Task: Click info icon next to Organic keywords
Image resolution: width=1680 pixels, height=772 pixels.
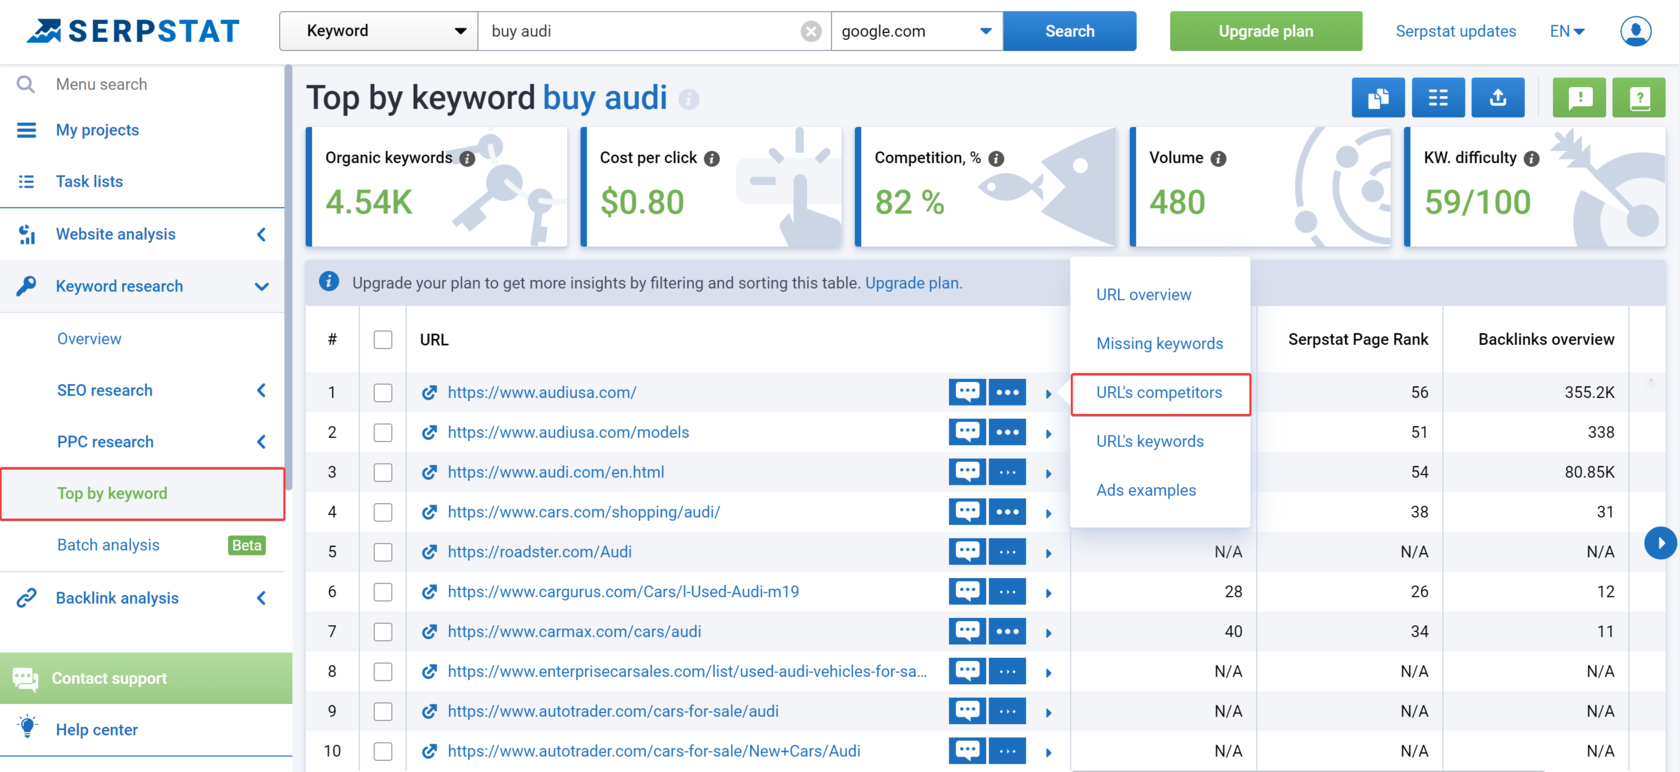Action: coord(467,158)
